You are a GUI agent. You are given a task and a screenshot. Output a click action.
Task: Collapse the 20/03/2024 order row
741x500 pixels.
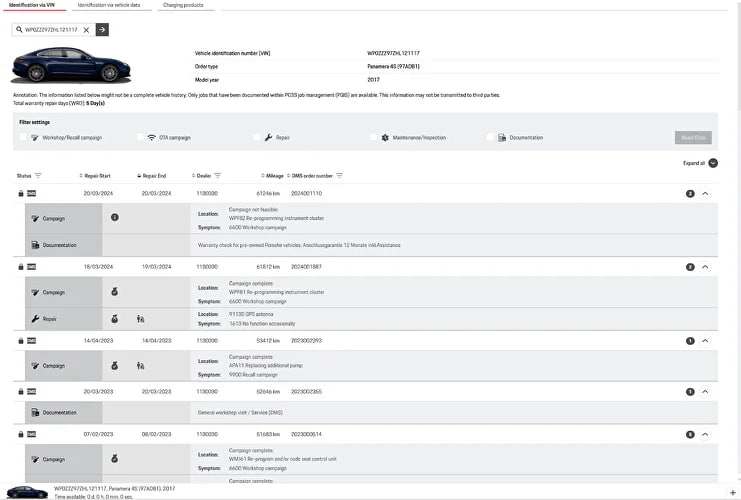pos(705,194)
